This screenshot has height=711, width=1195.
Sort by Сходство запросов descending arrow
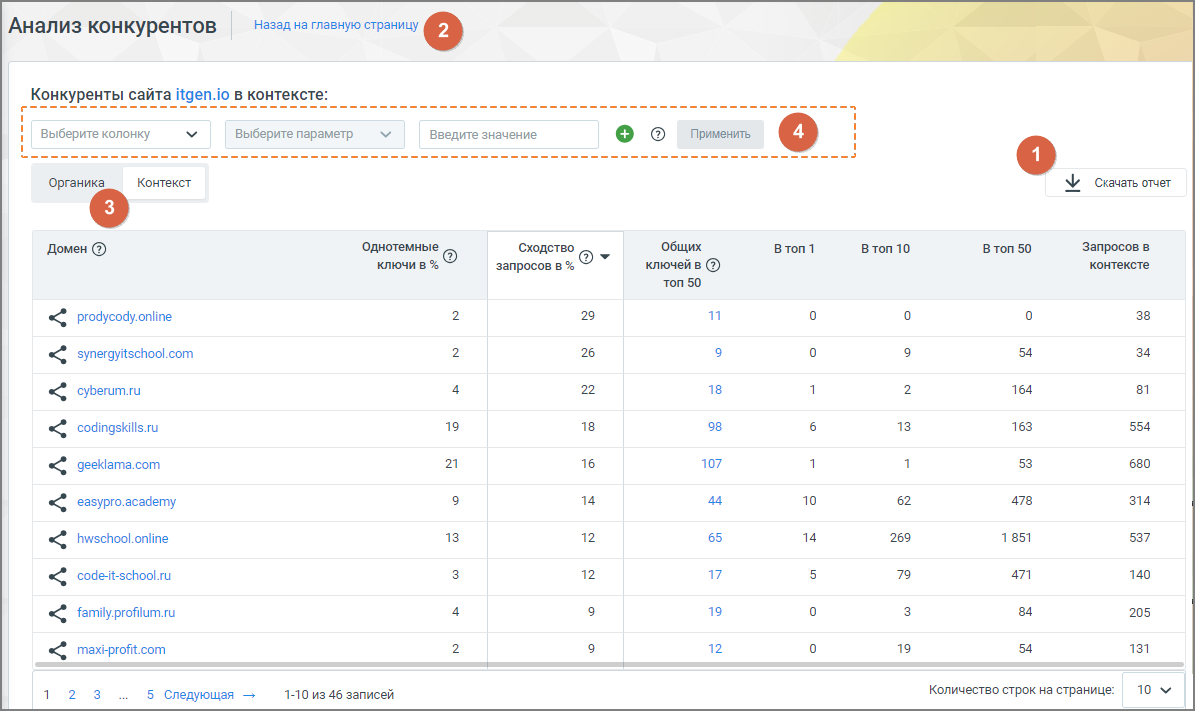[x=605, y=257]
